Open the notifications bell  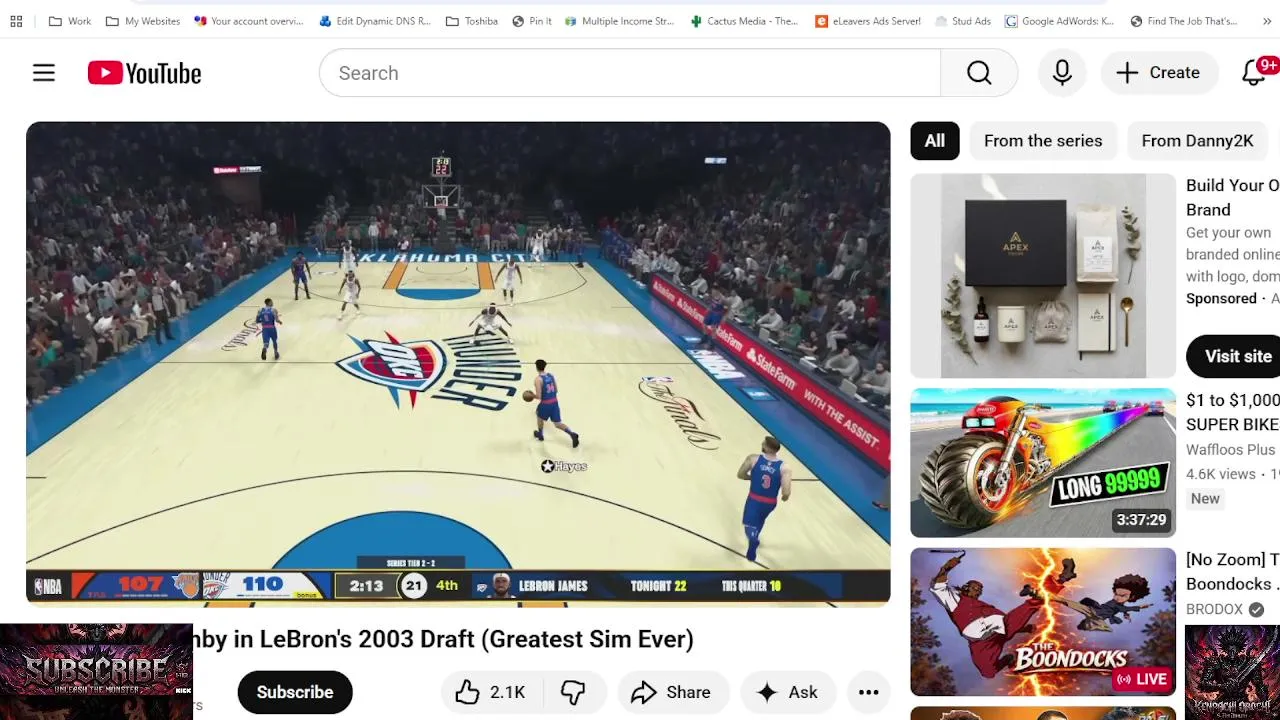(x=1254, y=73)
